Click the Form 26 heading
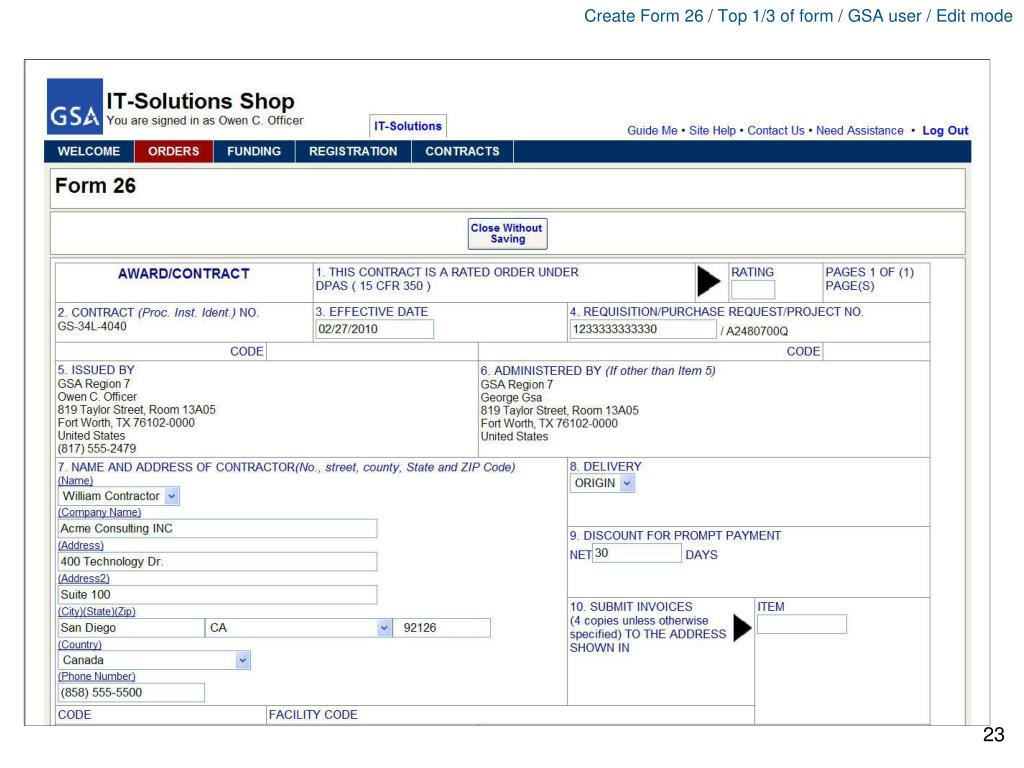 [x=95, y=186]
